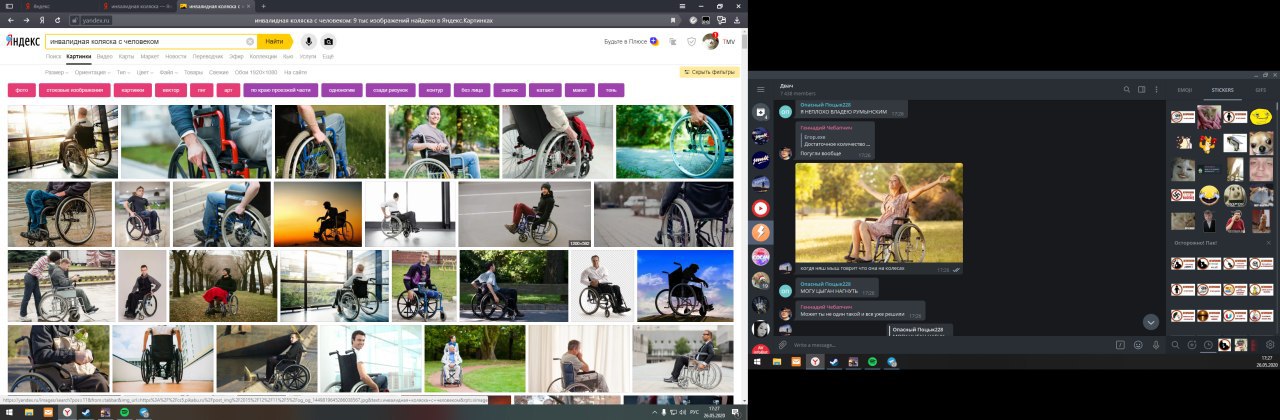Click the crying laughing emoji sticker

[x=1208, y=194]
